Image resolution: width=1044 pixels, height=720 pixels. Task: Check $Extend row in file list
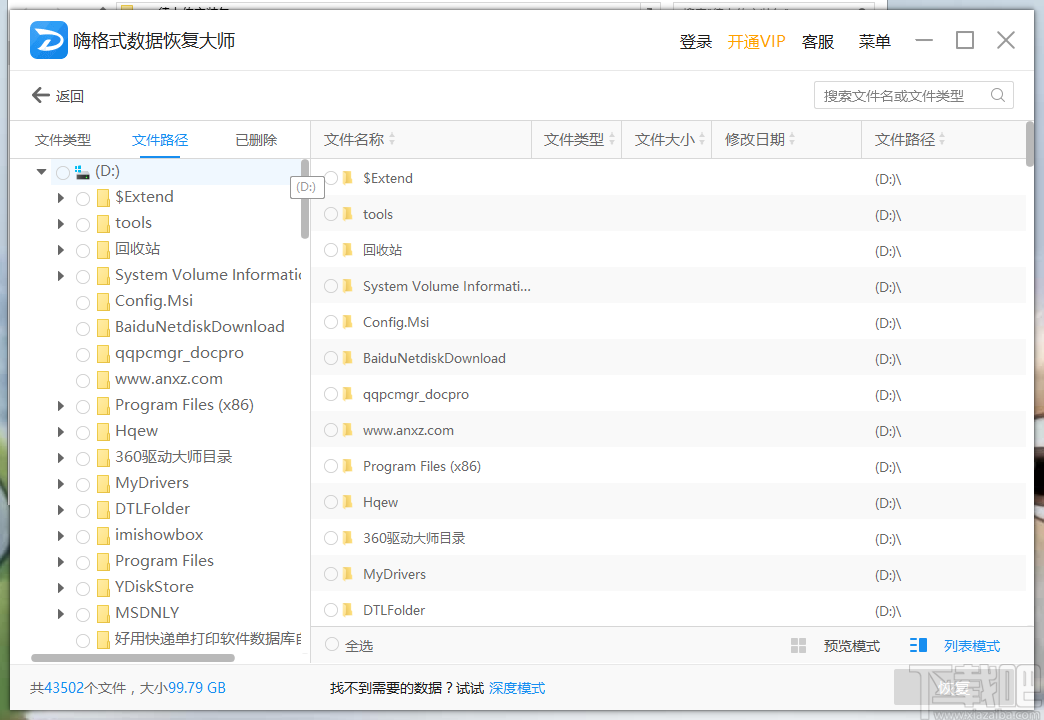click(331, 178)
